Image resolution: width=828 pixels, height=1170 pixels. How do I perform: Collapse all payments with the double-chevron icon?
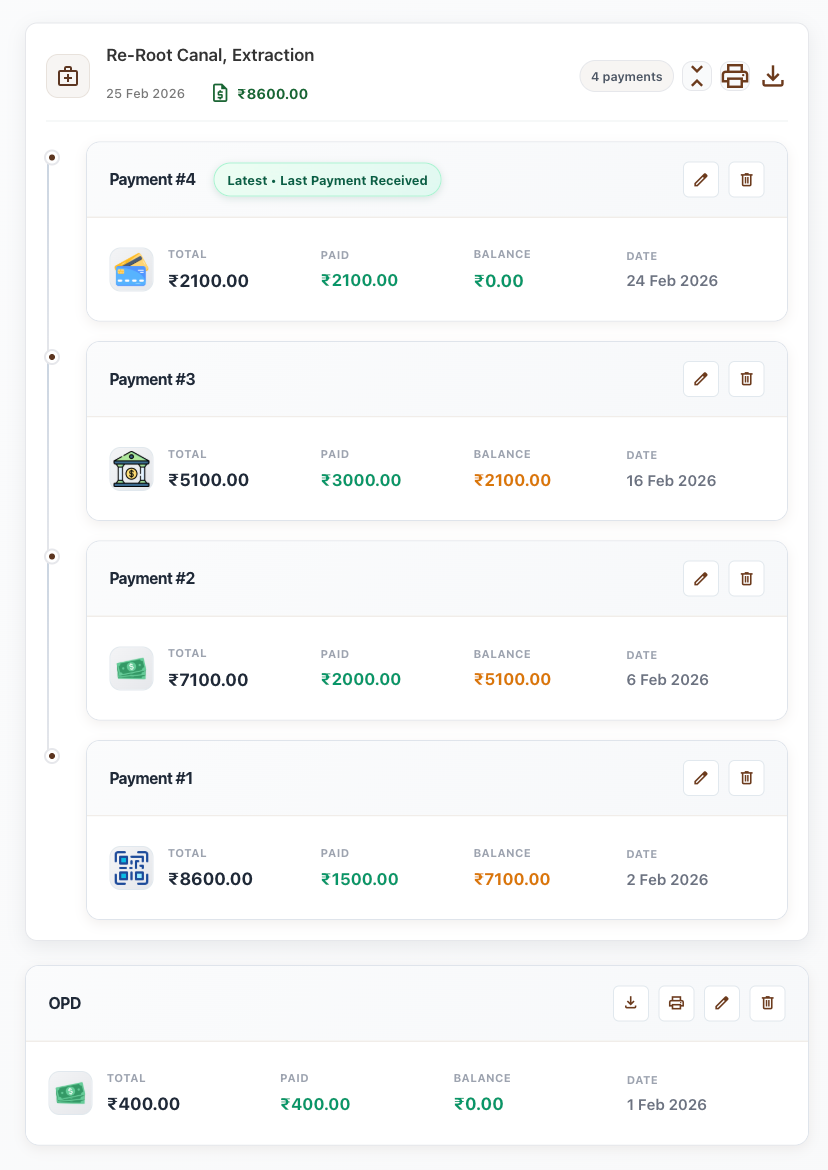[697, 76]
